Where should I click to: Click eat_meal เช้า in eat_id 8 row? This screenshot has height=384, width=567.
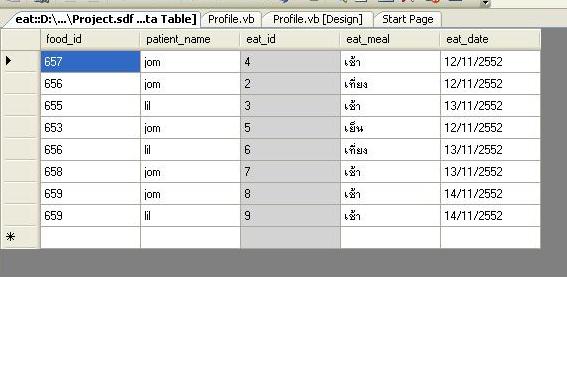[391, 194]
